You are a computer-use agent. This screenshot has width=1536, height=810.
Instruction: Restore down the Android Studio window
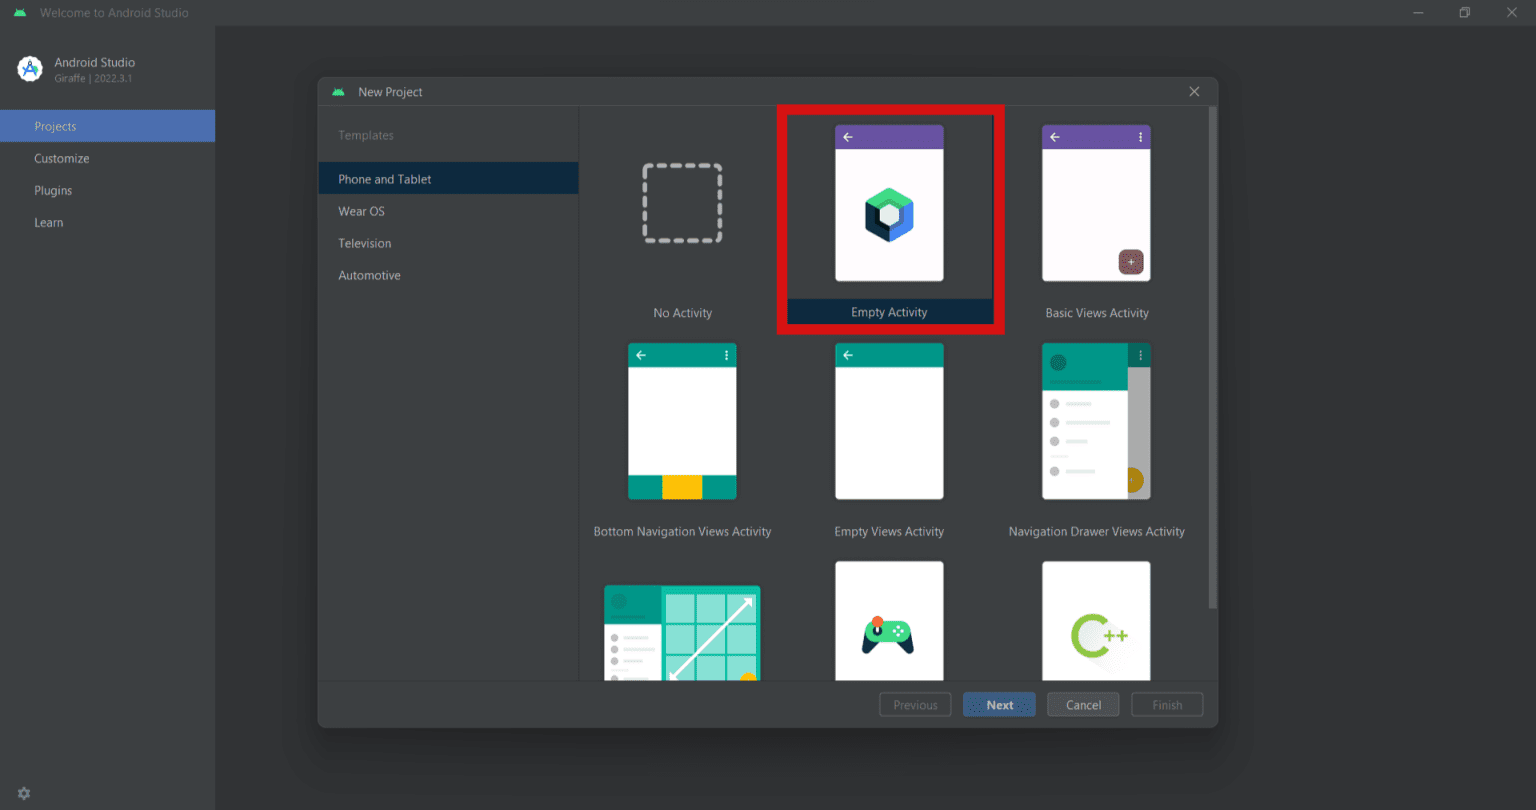[1464, 13]
